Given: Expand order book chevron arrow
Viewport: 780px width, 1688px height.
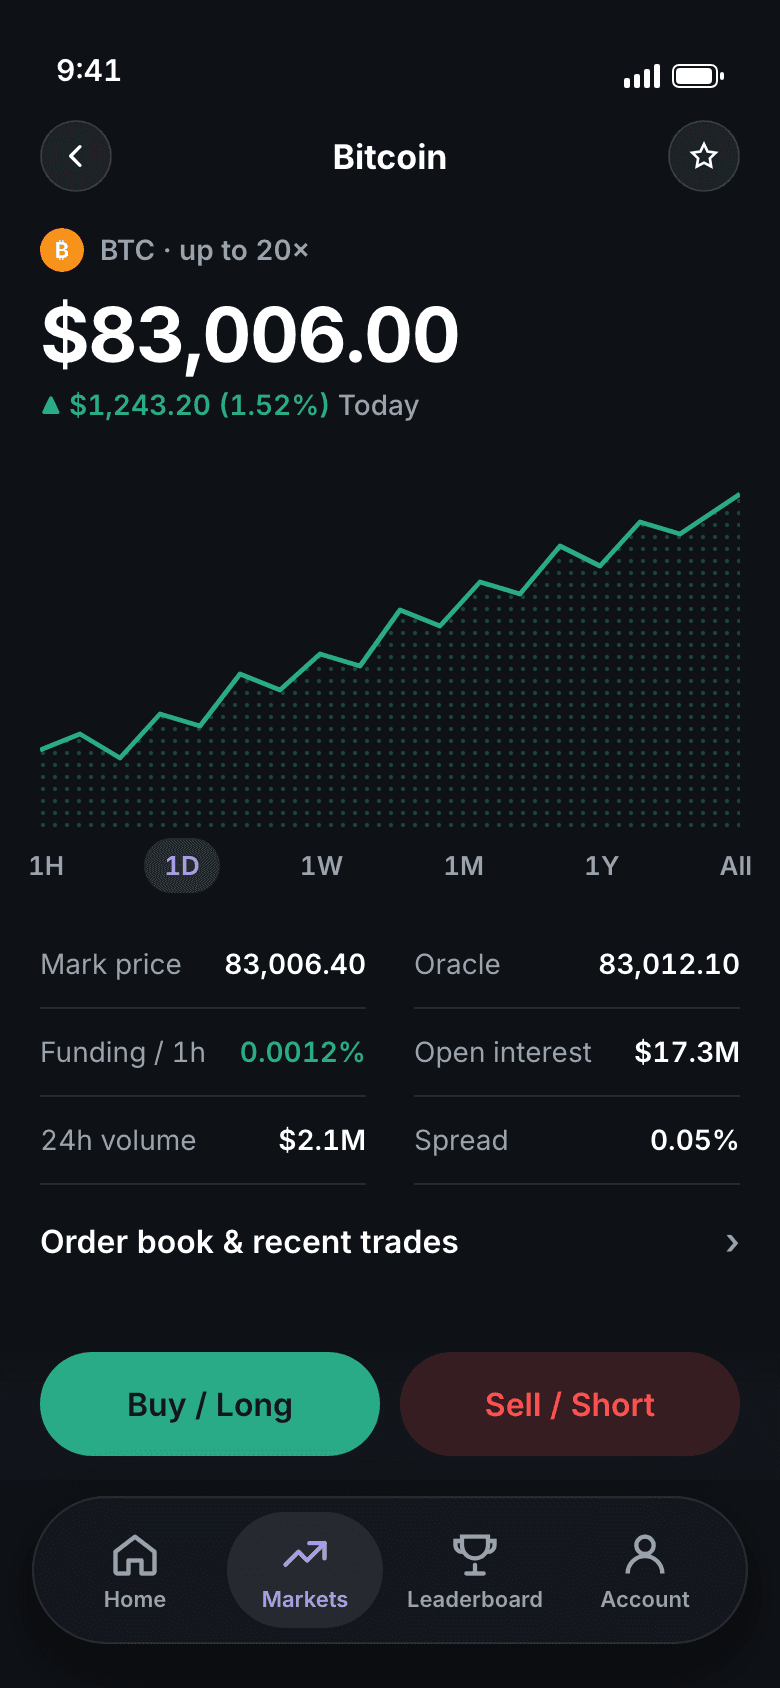Looking at the screenshot, I should tap(732, 1243).
